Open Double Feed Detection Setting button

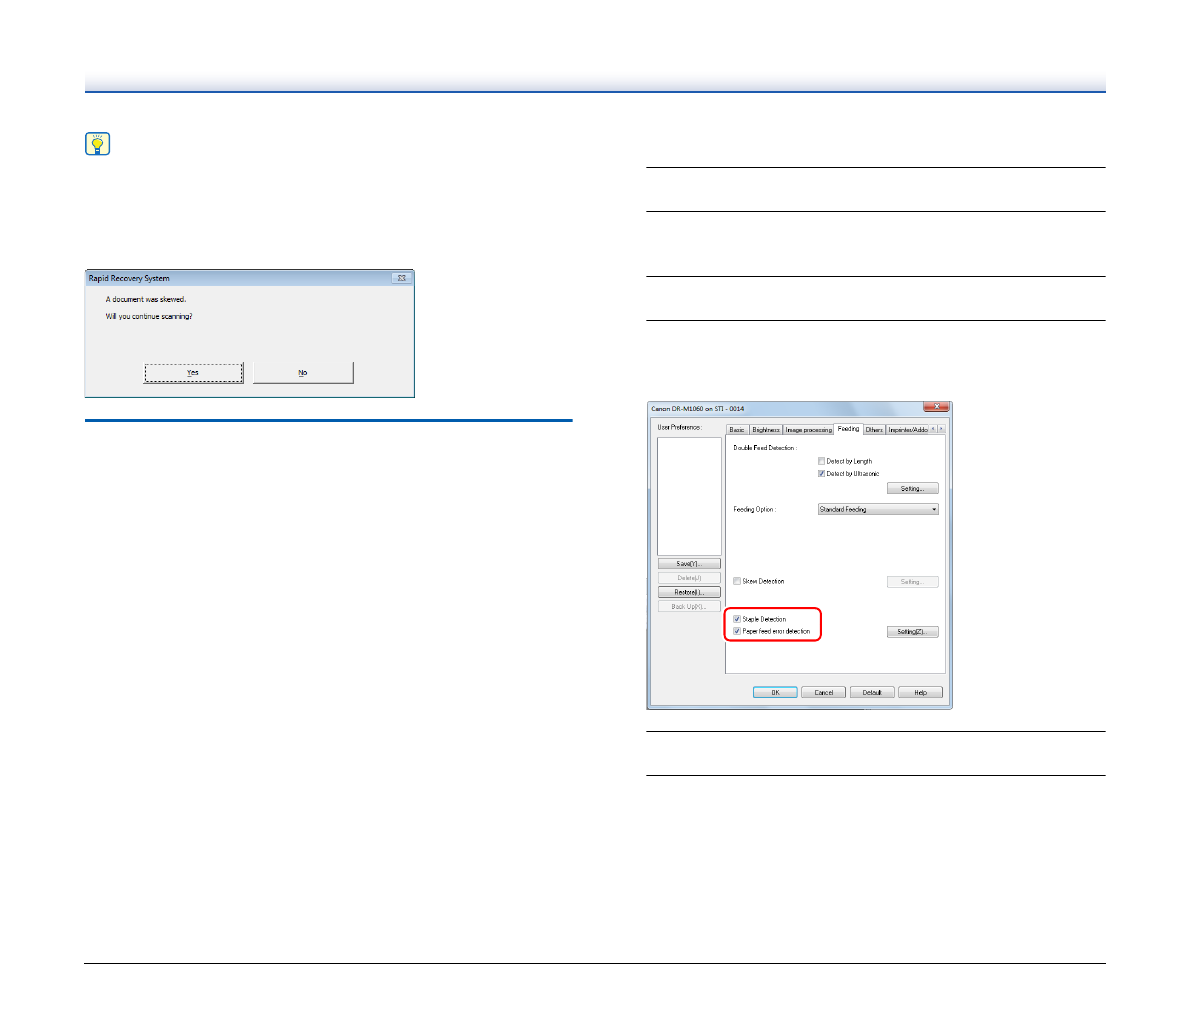(912, 489)
